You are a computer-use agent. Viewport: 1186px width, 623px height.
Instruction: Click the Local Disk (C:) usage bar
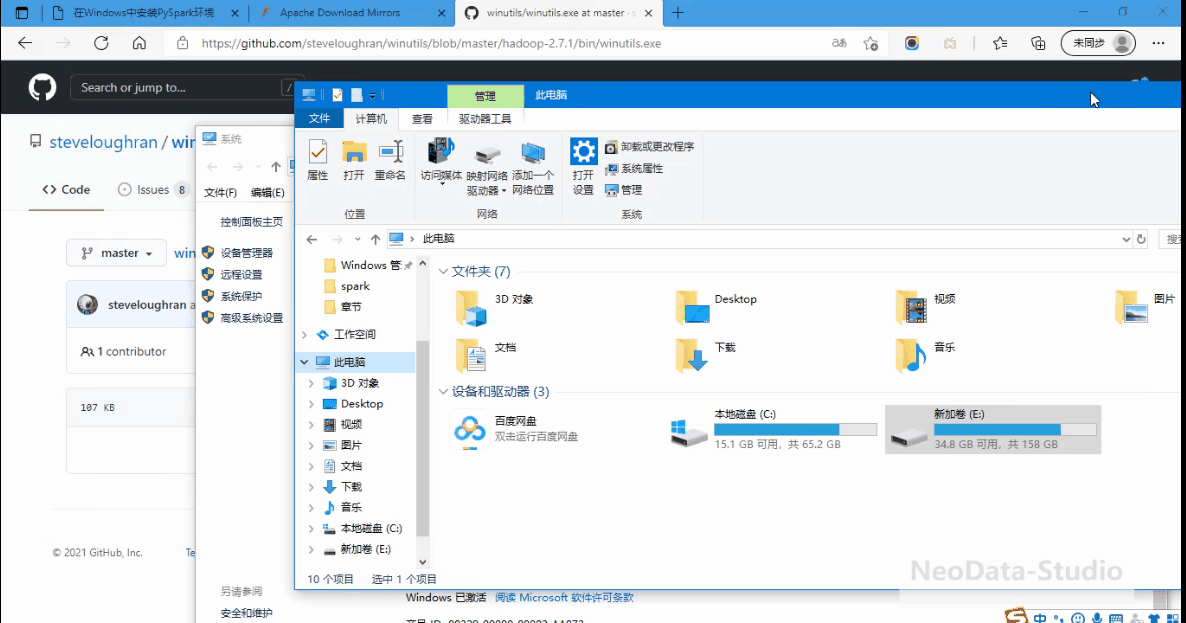click(x=795, y=429)
